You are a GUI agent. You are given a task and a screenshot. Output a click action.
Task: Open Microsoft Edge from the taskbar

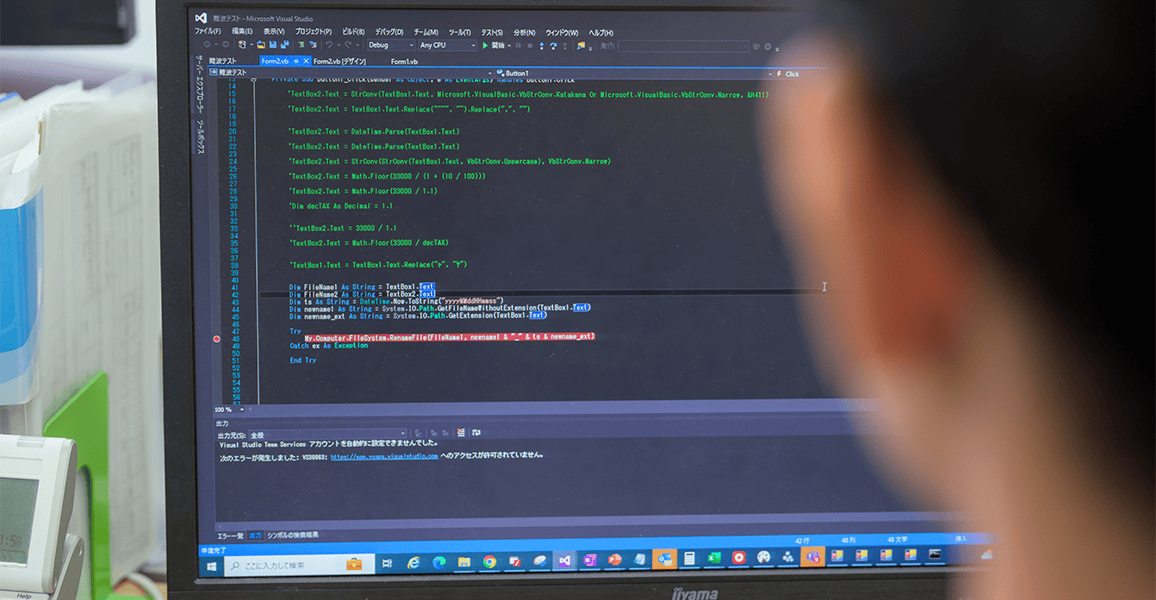[x=439, y=563]
